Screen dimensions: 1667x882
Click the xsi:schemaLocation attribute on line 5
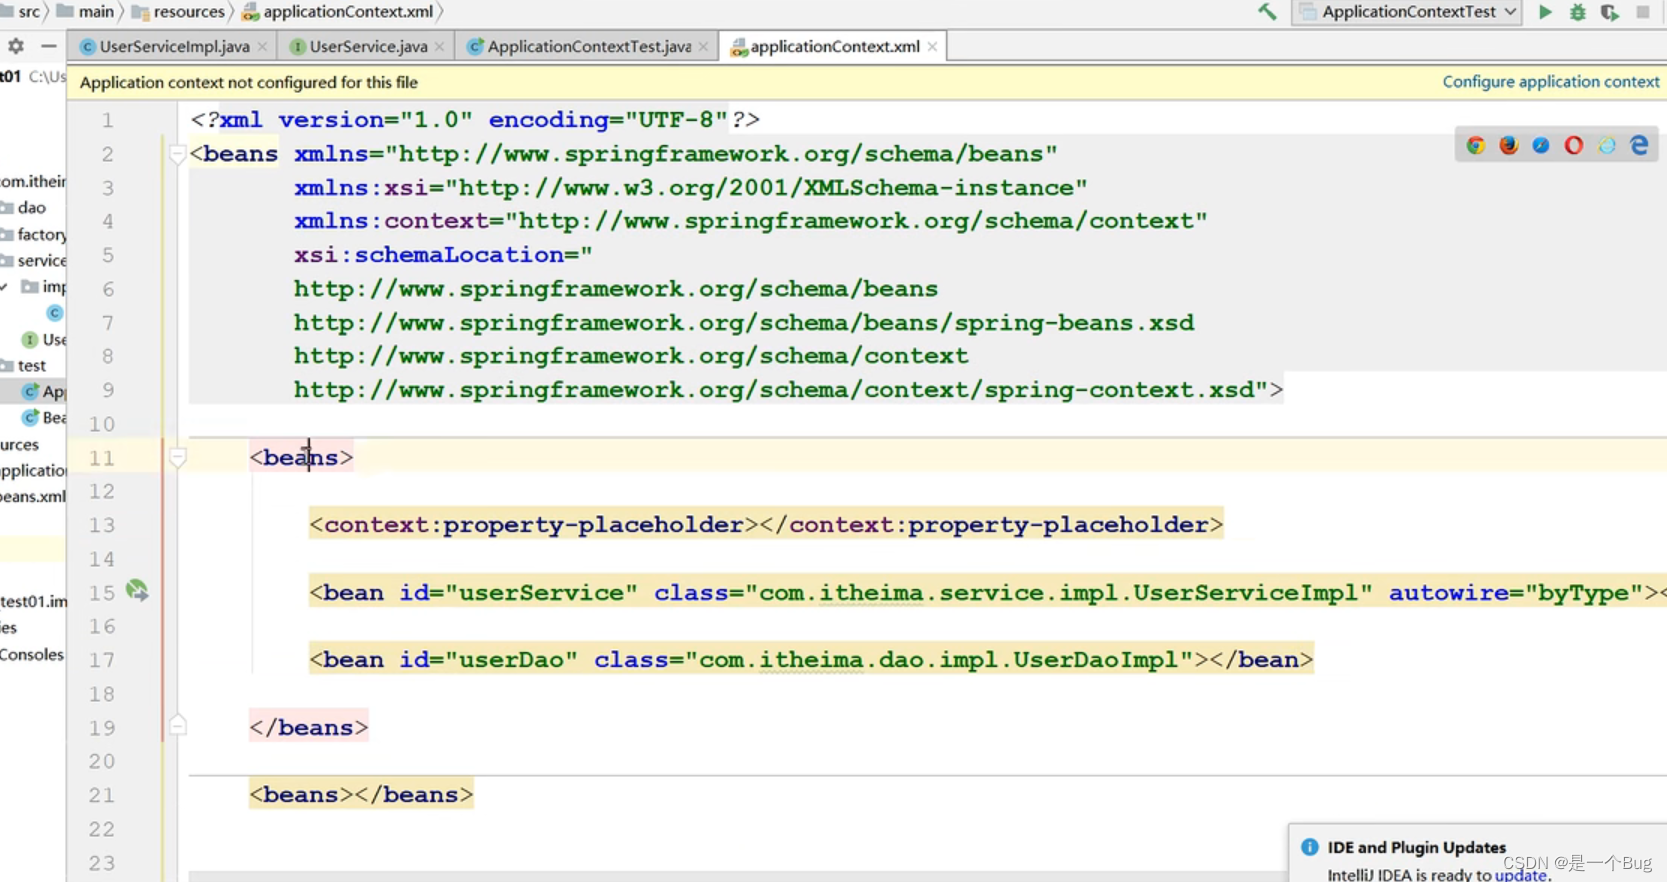point(443,255)
